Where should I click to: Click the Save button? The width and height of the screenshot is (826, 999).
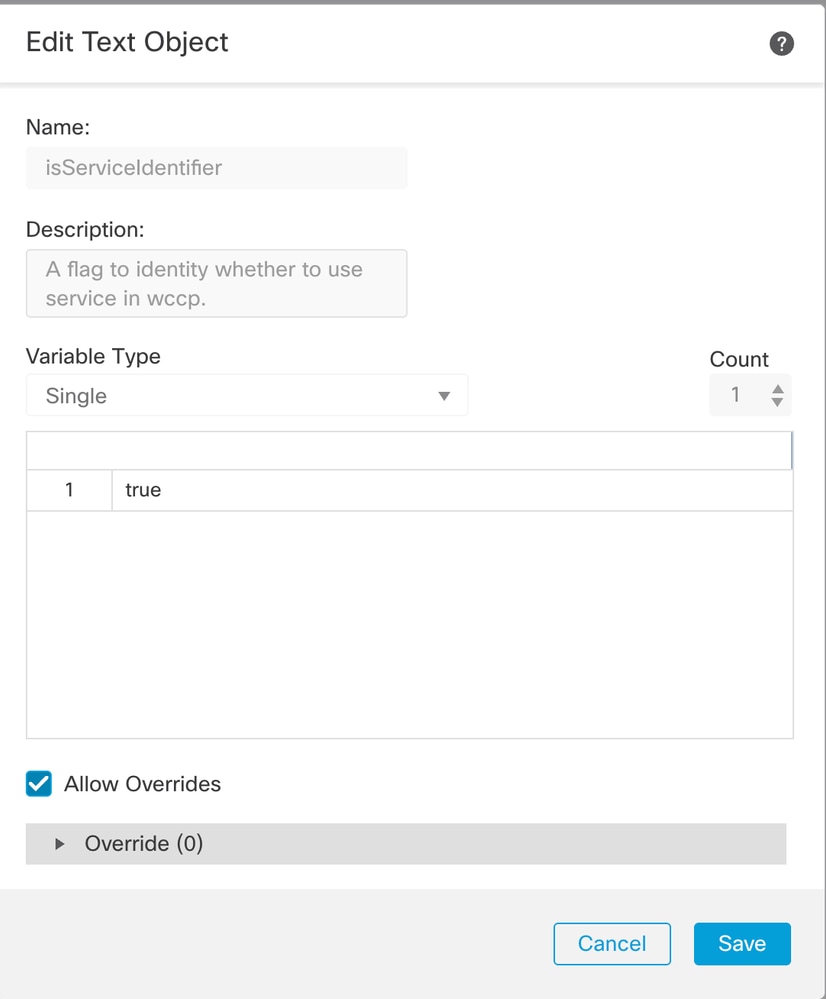coord(742,944)
